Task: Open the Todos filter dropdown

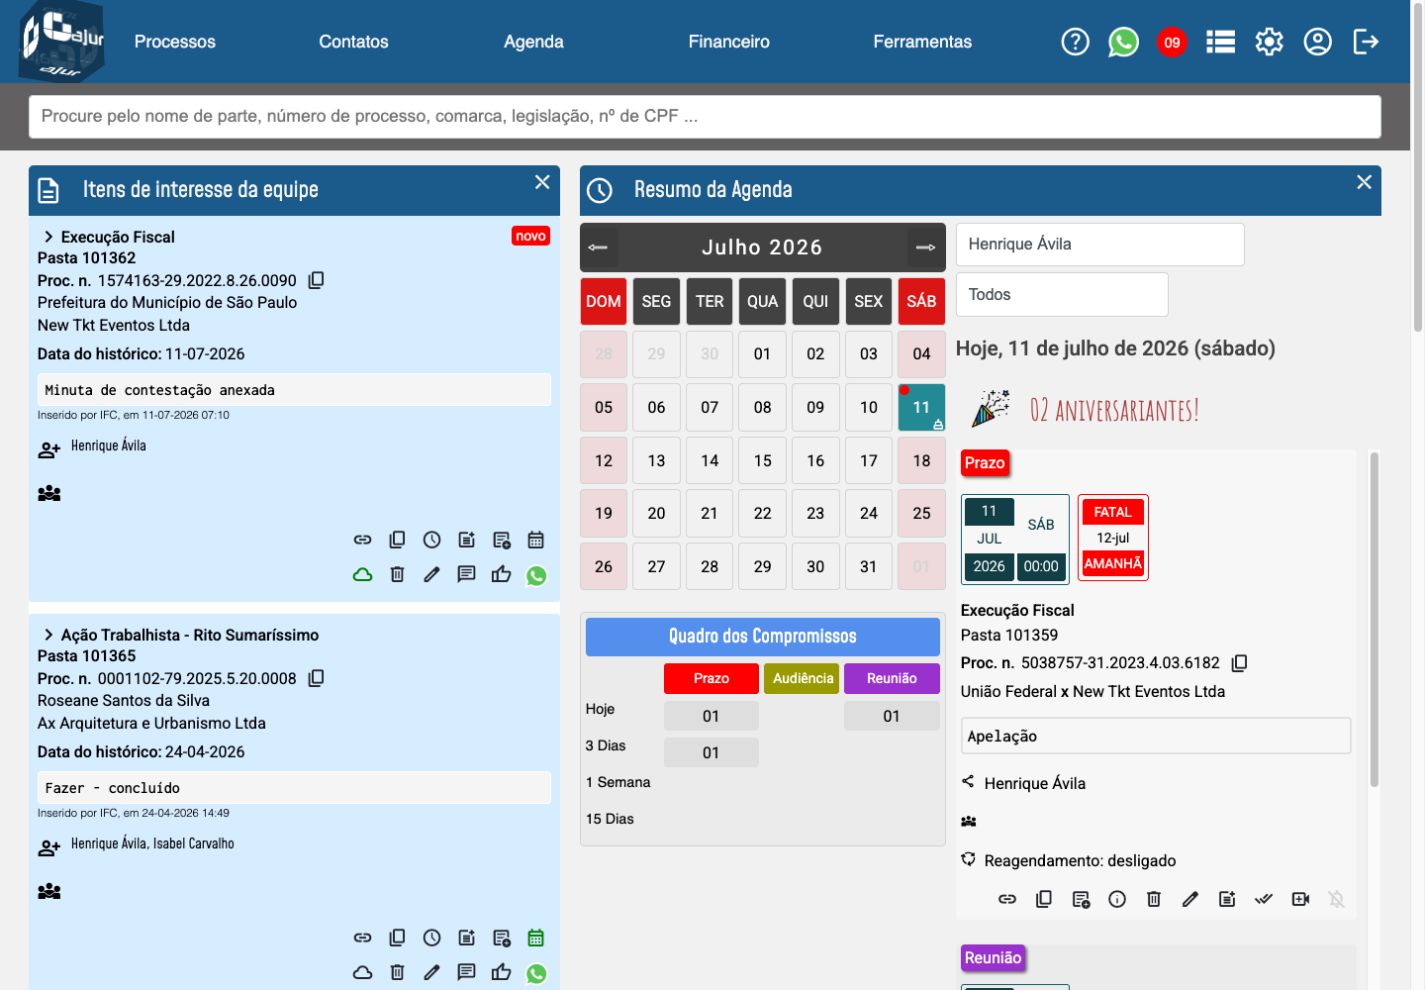Action: [1062, 294]
